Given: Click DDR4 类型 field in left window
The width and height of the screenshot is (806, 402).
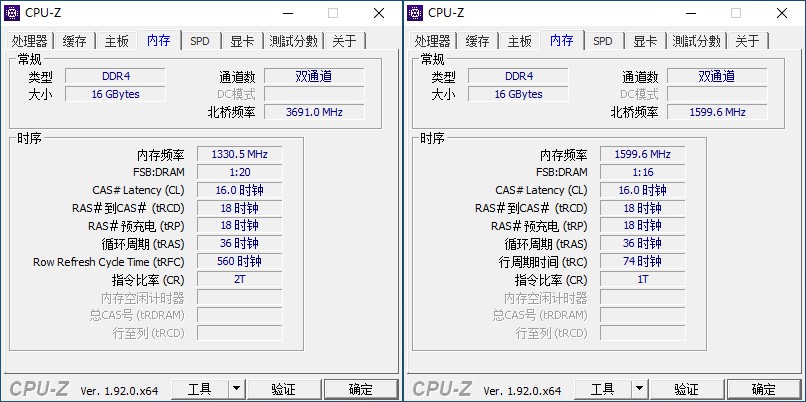Looking at the screenshot, I should coord(115,77).
